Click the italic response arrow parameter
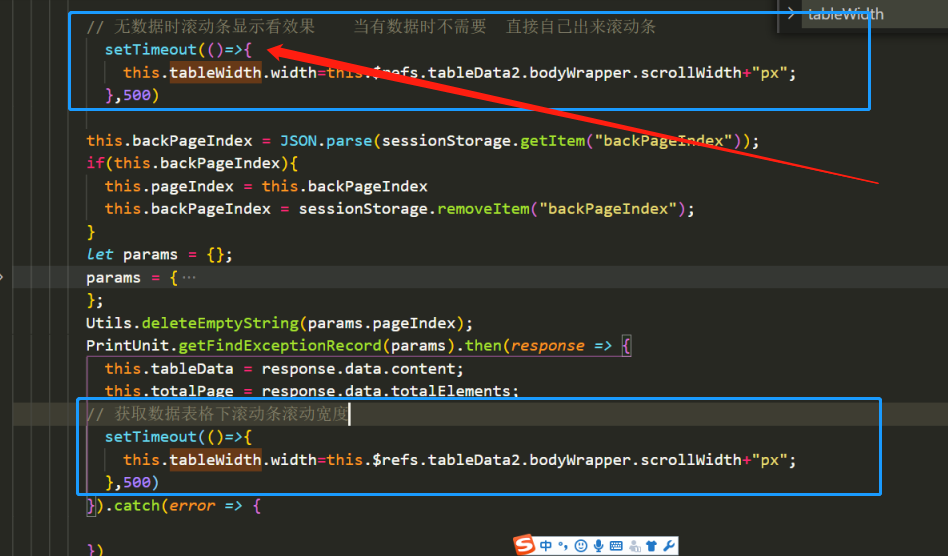 548,346
